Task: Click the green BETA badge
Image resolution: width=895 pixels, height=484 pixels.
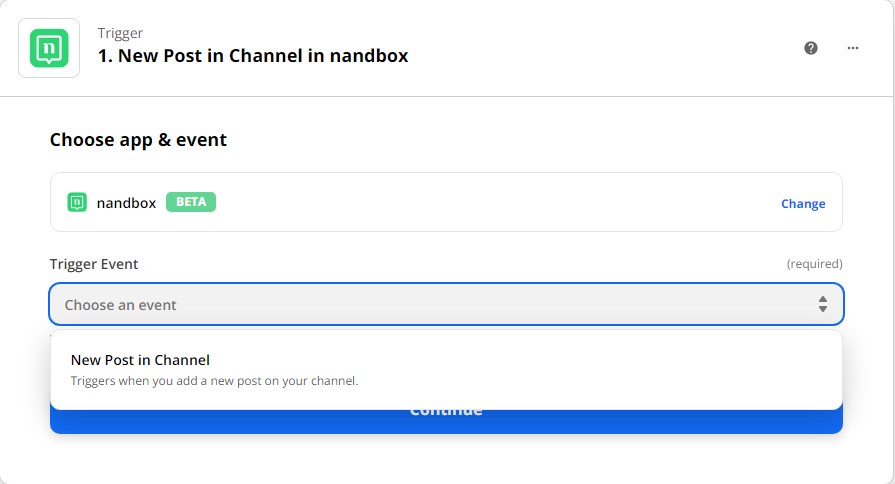Action: tap(191, 202)
